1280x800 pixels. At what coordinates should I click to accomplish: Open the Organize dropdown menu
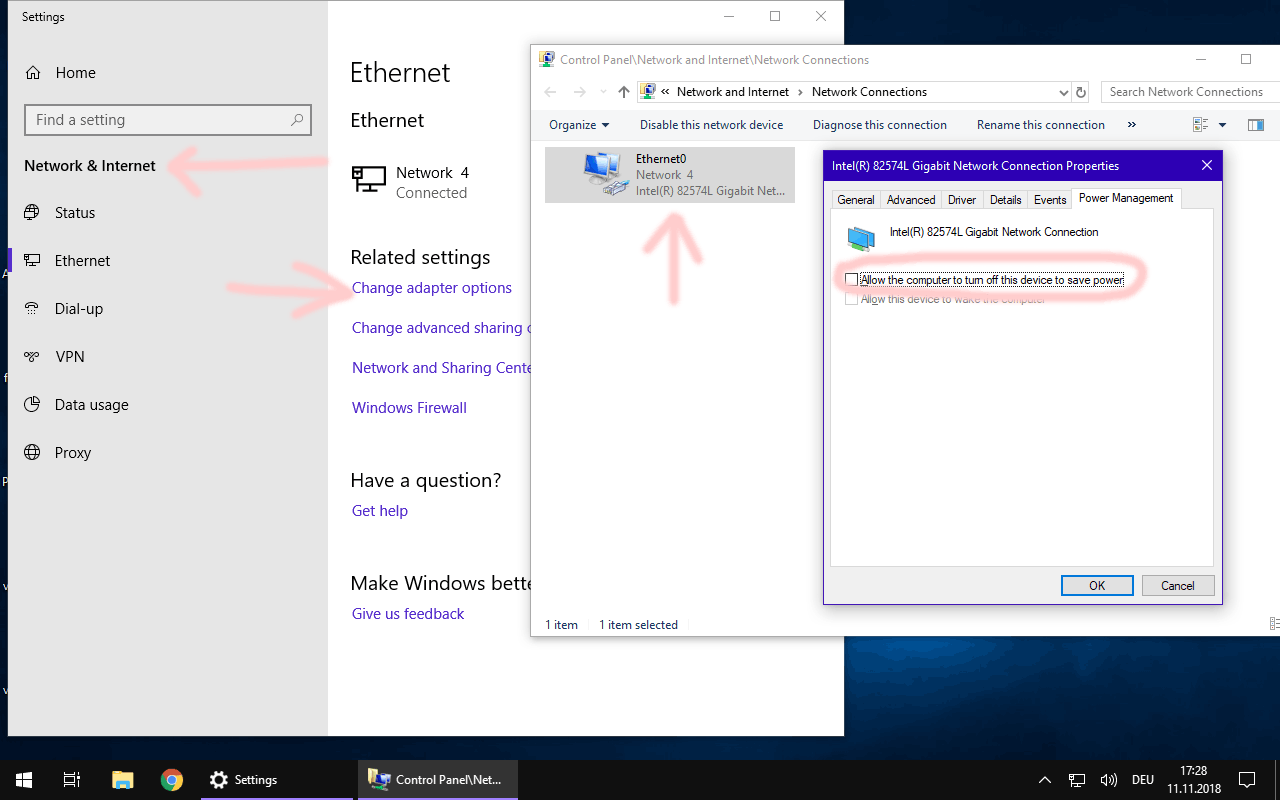click(579, 125)
